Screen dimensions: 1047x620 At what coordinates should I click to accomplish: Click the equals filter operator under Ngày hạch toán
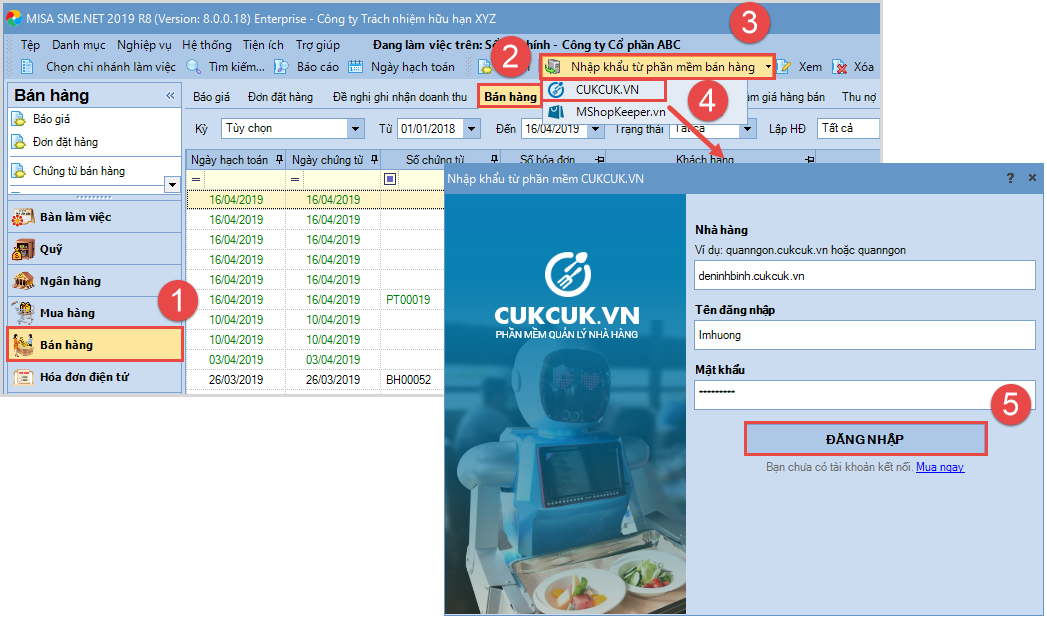click(x=196, y=180)
